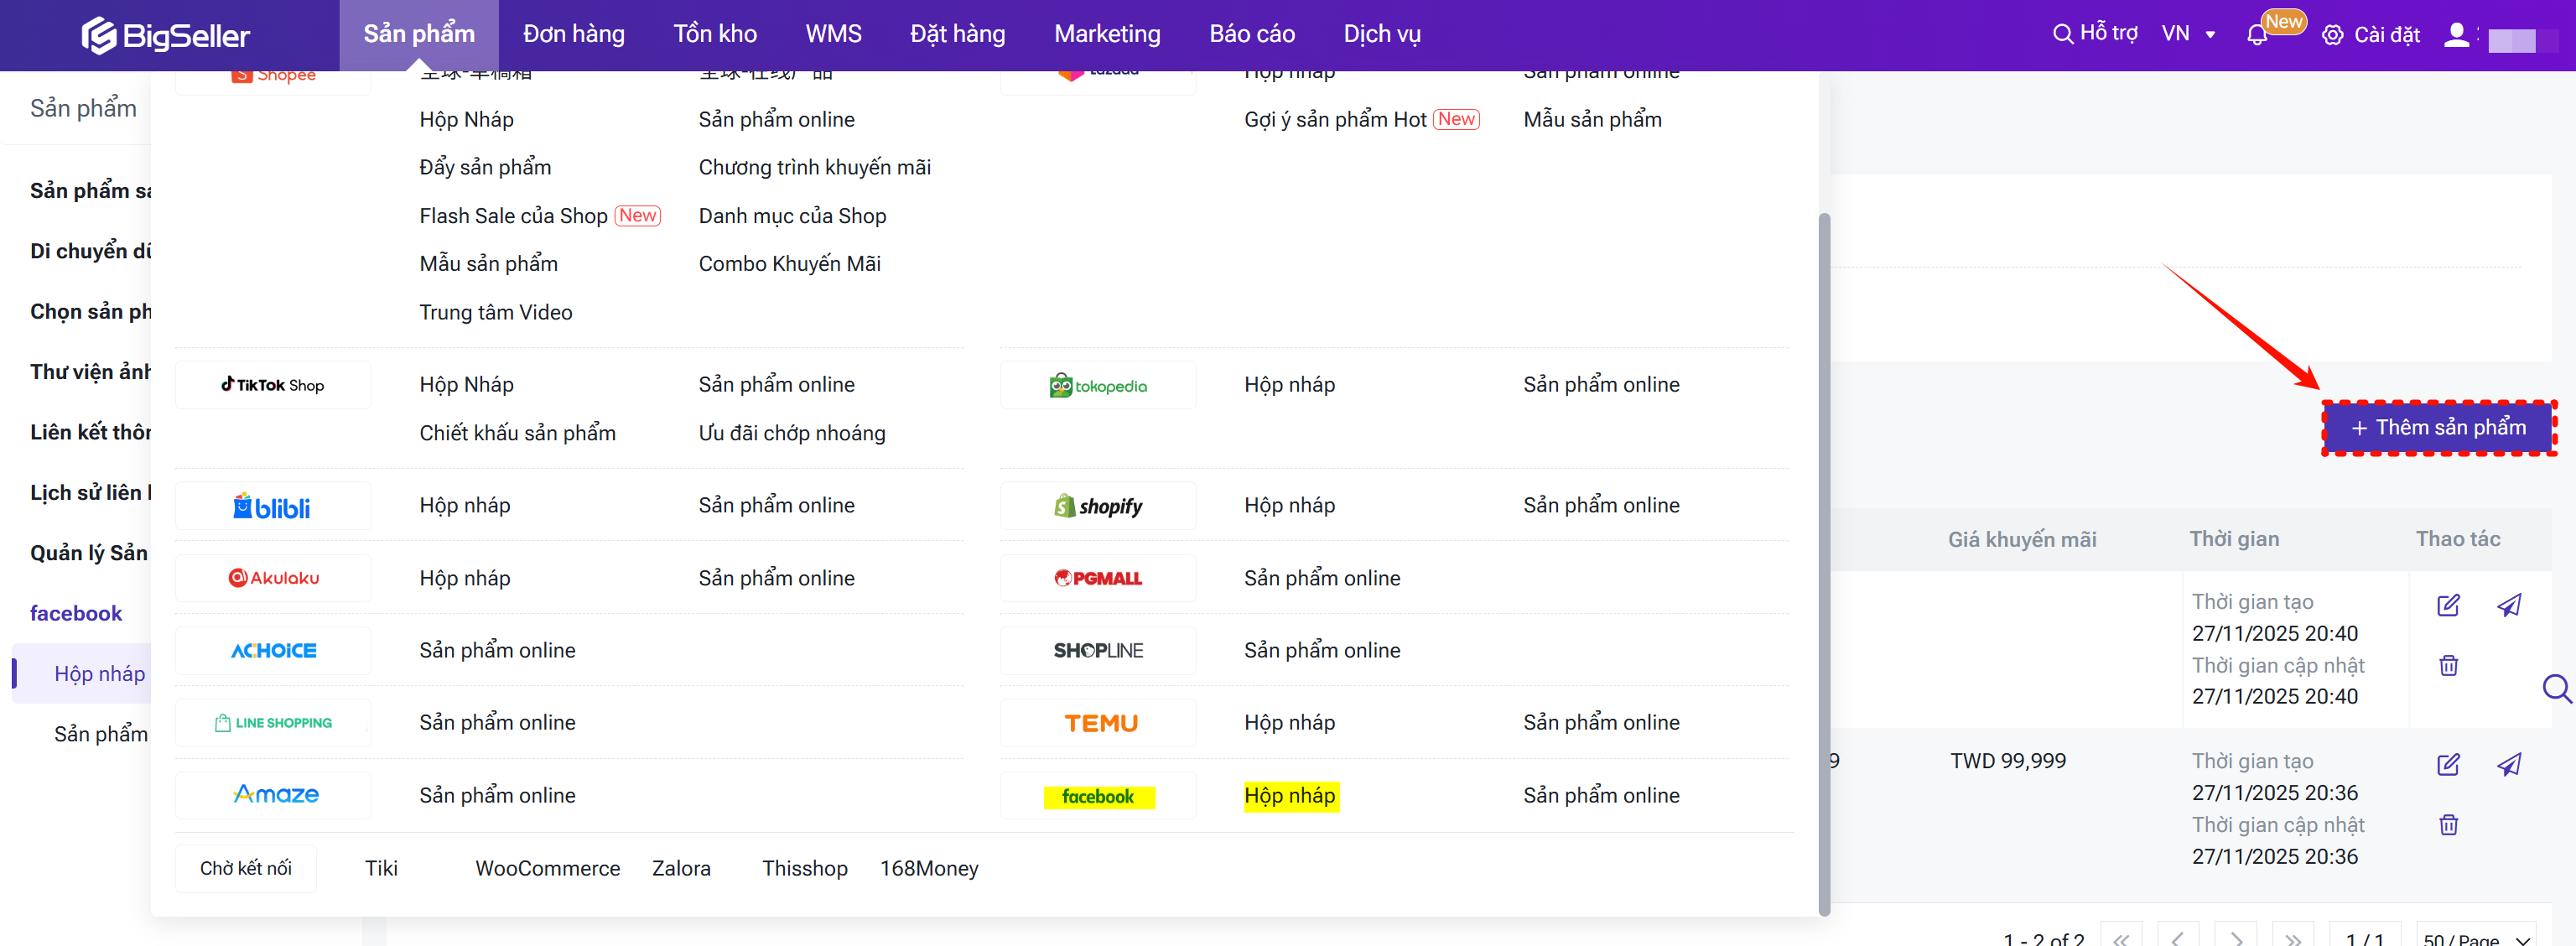Screen dimensions: 2576x946
Task: Select the Shopify platform logo tile
Action: coord(1097,506)
